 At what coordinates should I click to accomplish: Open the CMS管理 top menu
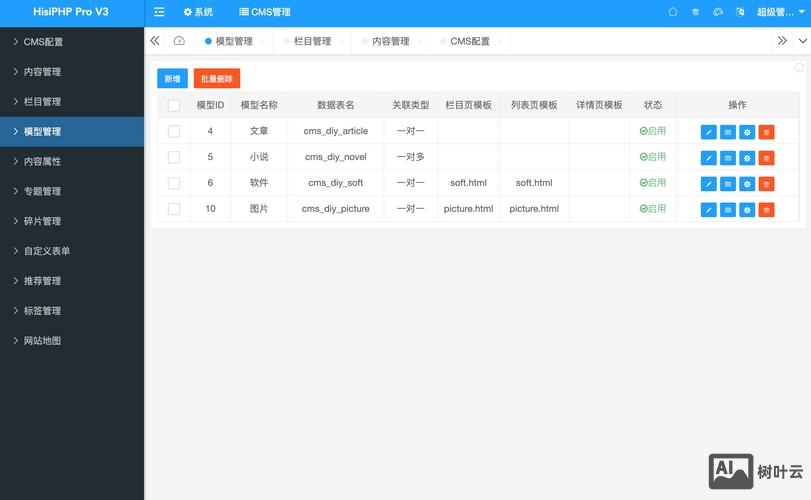(265, 12)
